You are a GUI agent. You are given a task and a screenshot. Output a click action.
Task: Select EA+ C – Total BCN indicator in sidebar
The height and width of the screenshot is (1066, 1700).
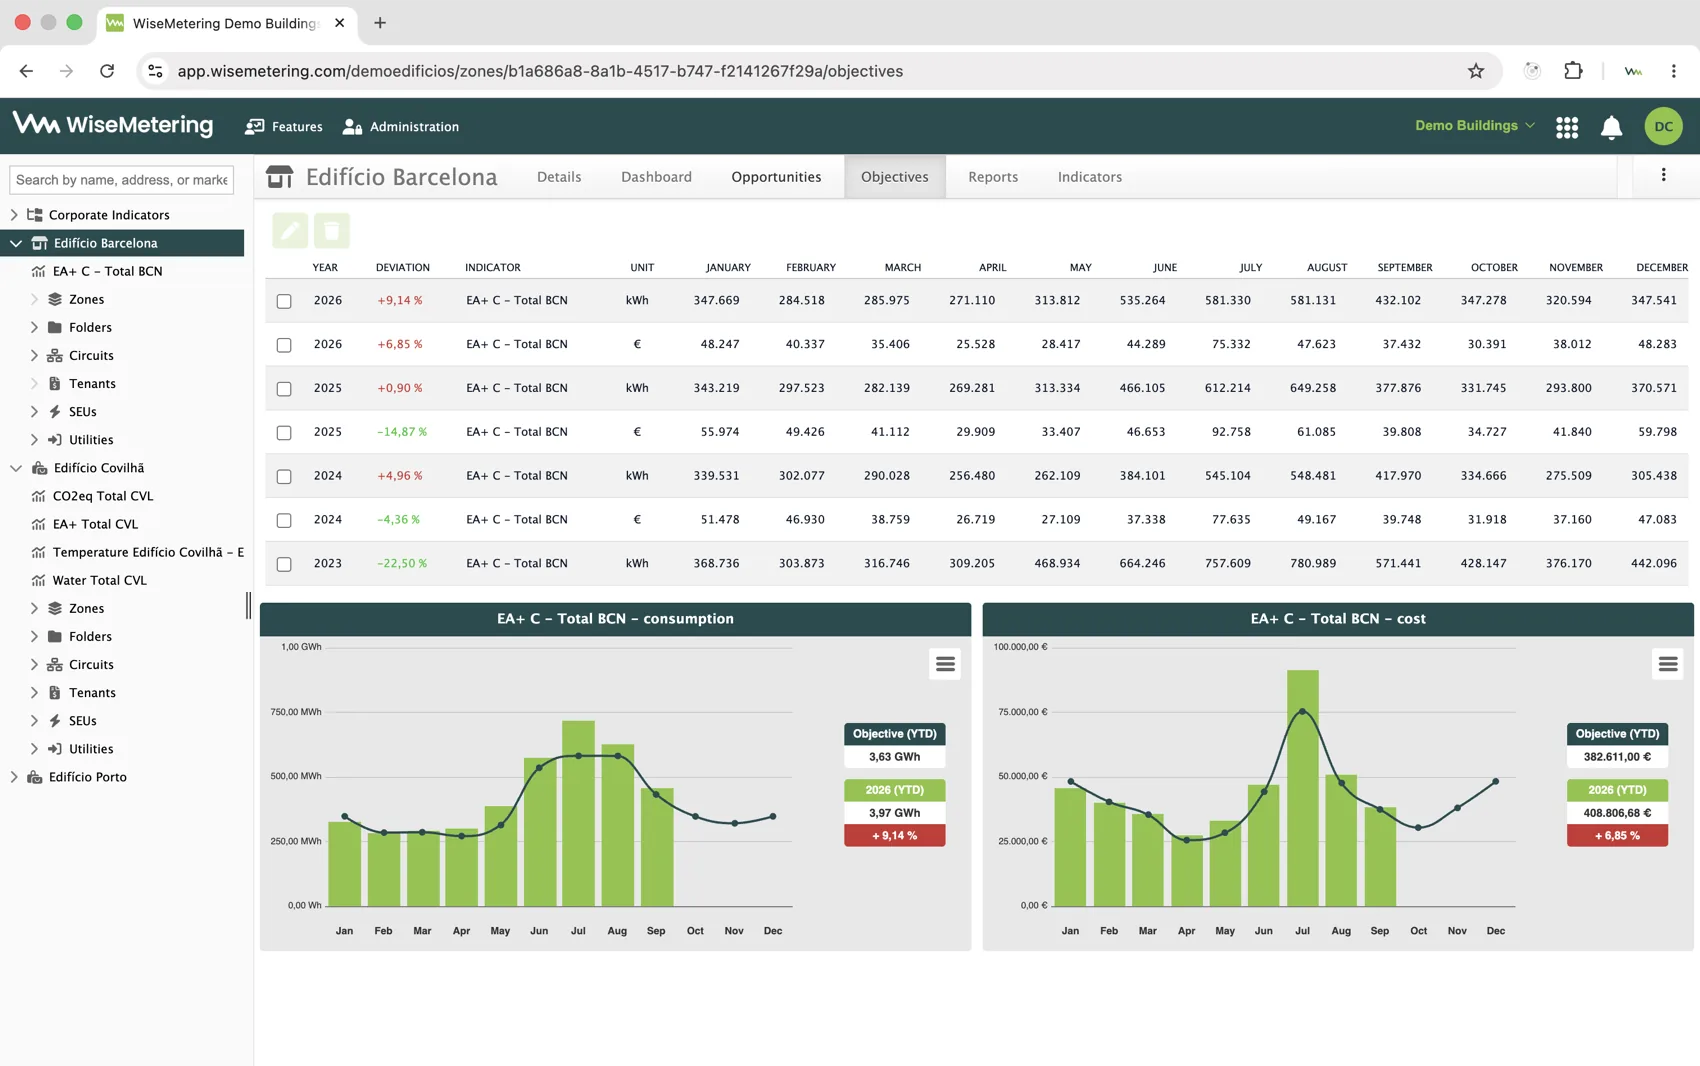107,271
